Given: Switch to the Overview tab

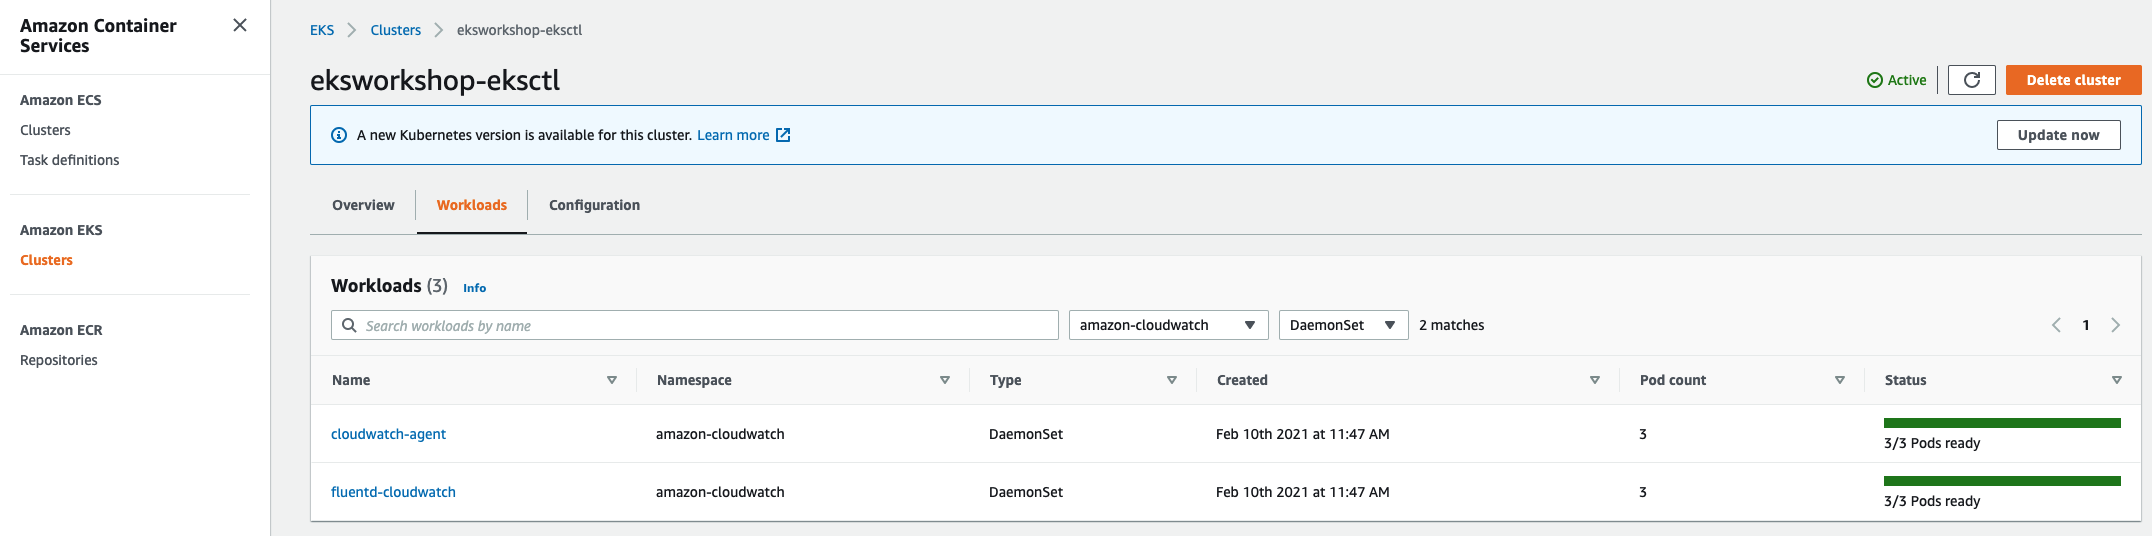Looking at the screenshot, I should [x=363, y=205].
